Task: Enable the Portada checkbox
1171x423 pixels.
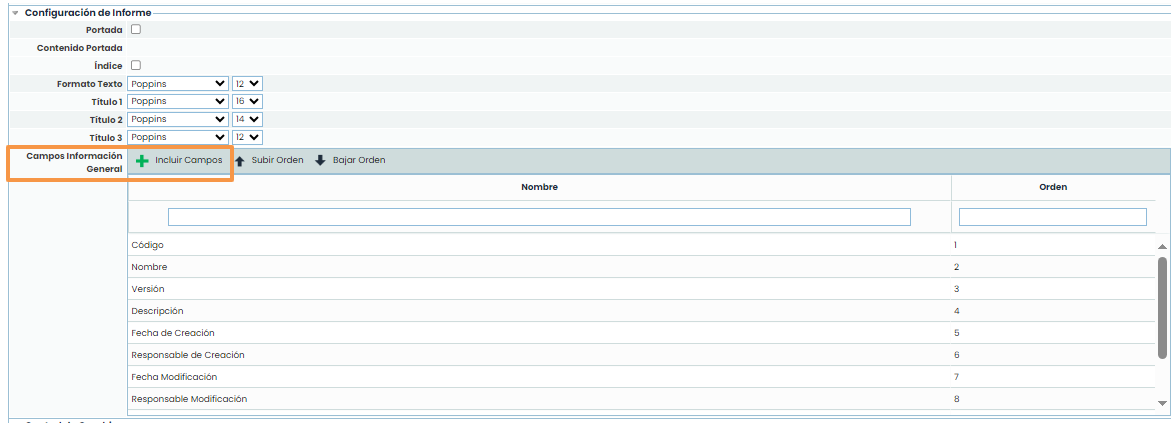Action: point(136,30)
